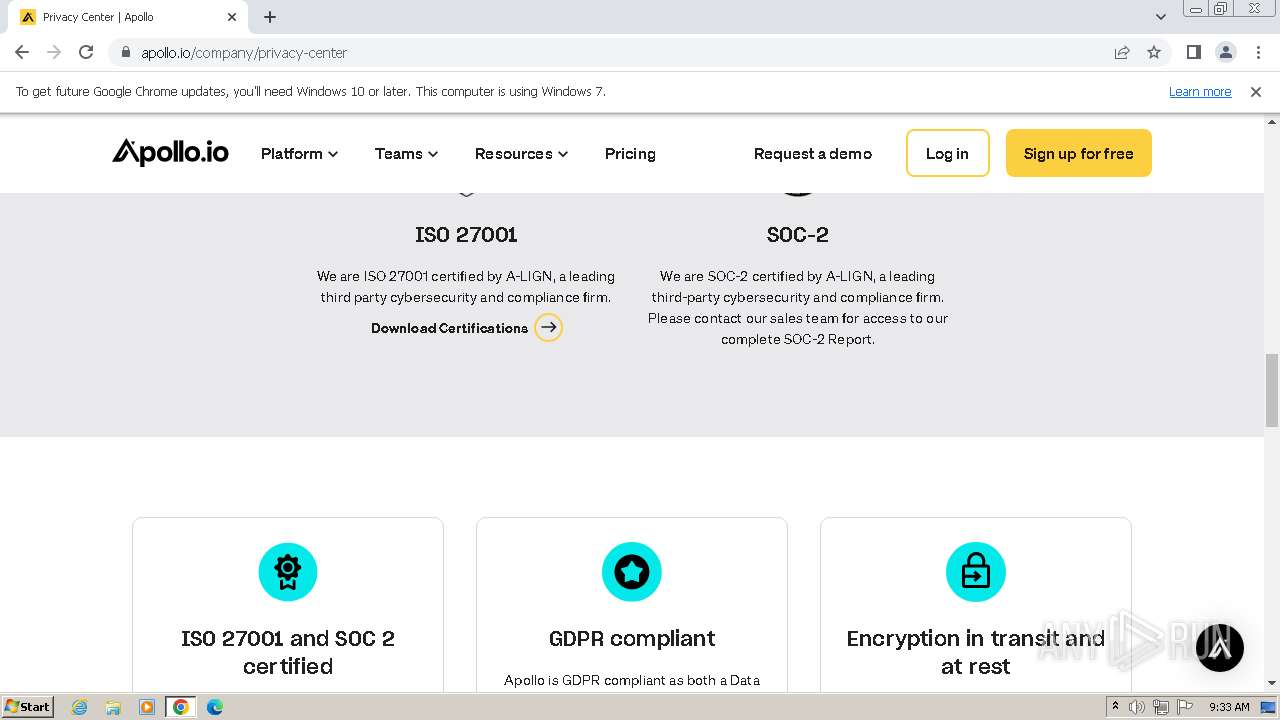
Task: Reload the current page
Action: pyautogui.click(x=86, y=52)
